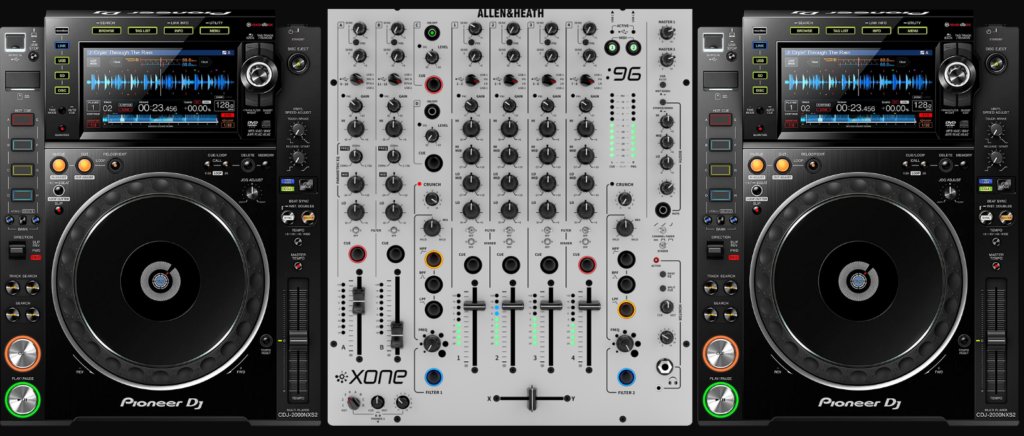Set loop IN point on right deck
Viewport: 1024px width, 436px height.
[x=758, y=165]
